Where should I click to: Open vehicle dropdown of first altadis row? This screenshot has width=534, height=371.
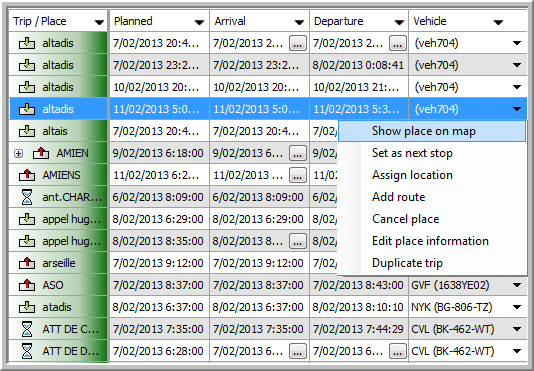(517, 43)
